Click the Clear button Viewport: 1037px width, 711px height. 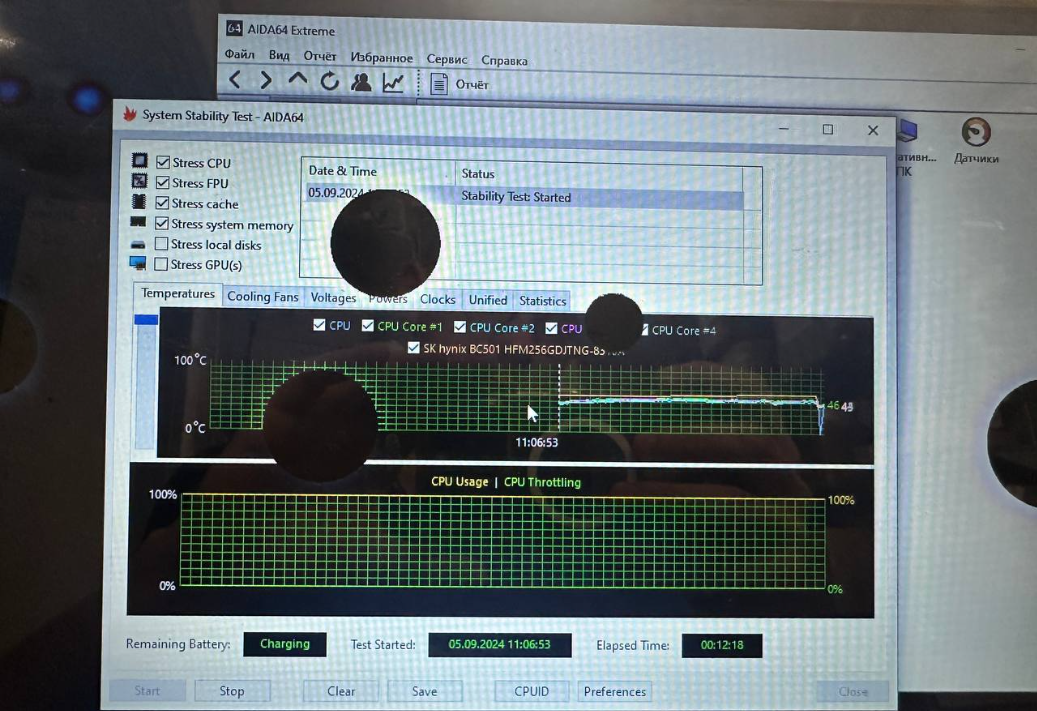[x=341, y=691]
